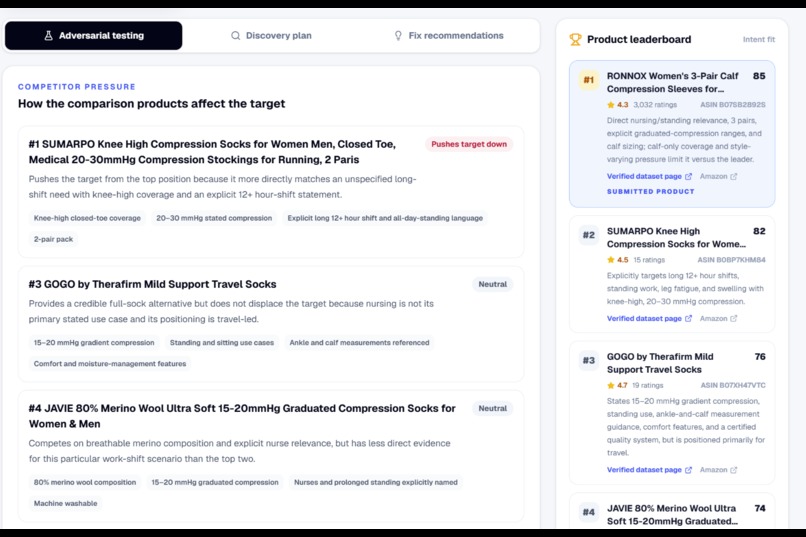Click the Nurses and prolonged standing tag

(x=376, y=483)
